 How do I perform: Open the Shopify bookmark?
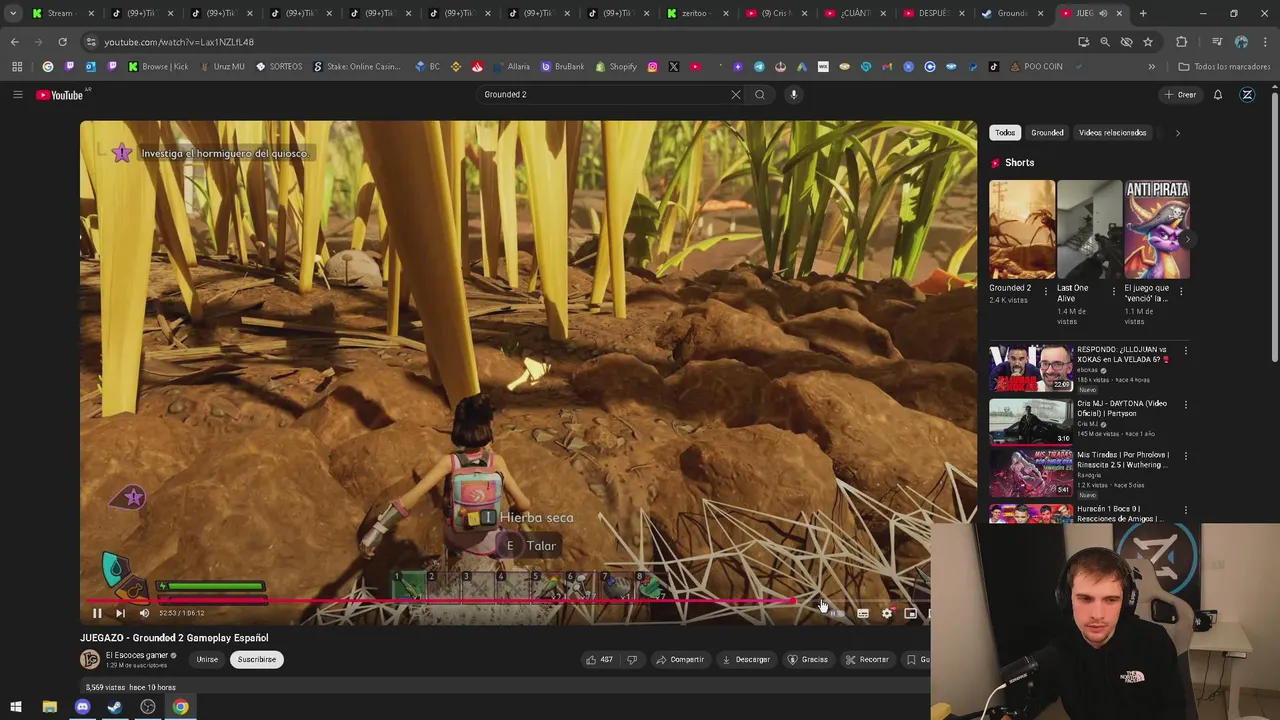click(616, 66)
